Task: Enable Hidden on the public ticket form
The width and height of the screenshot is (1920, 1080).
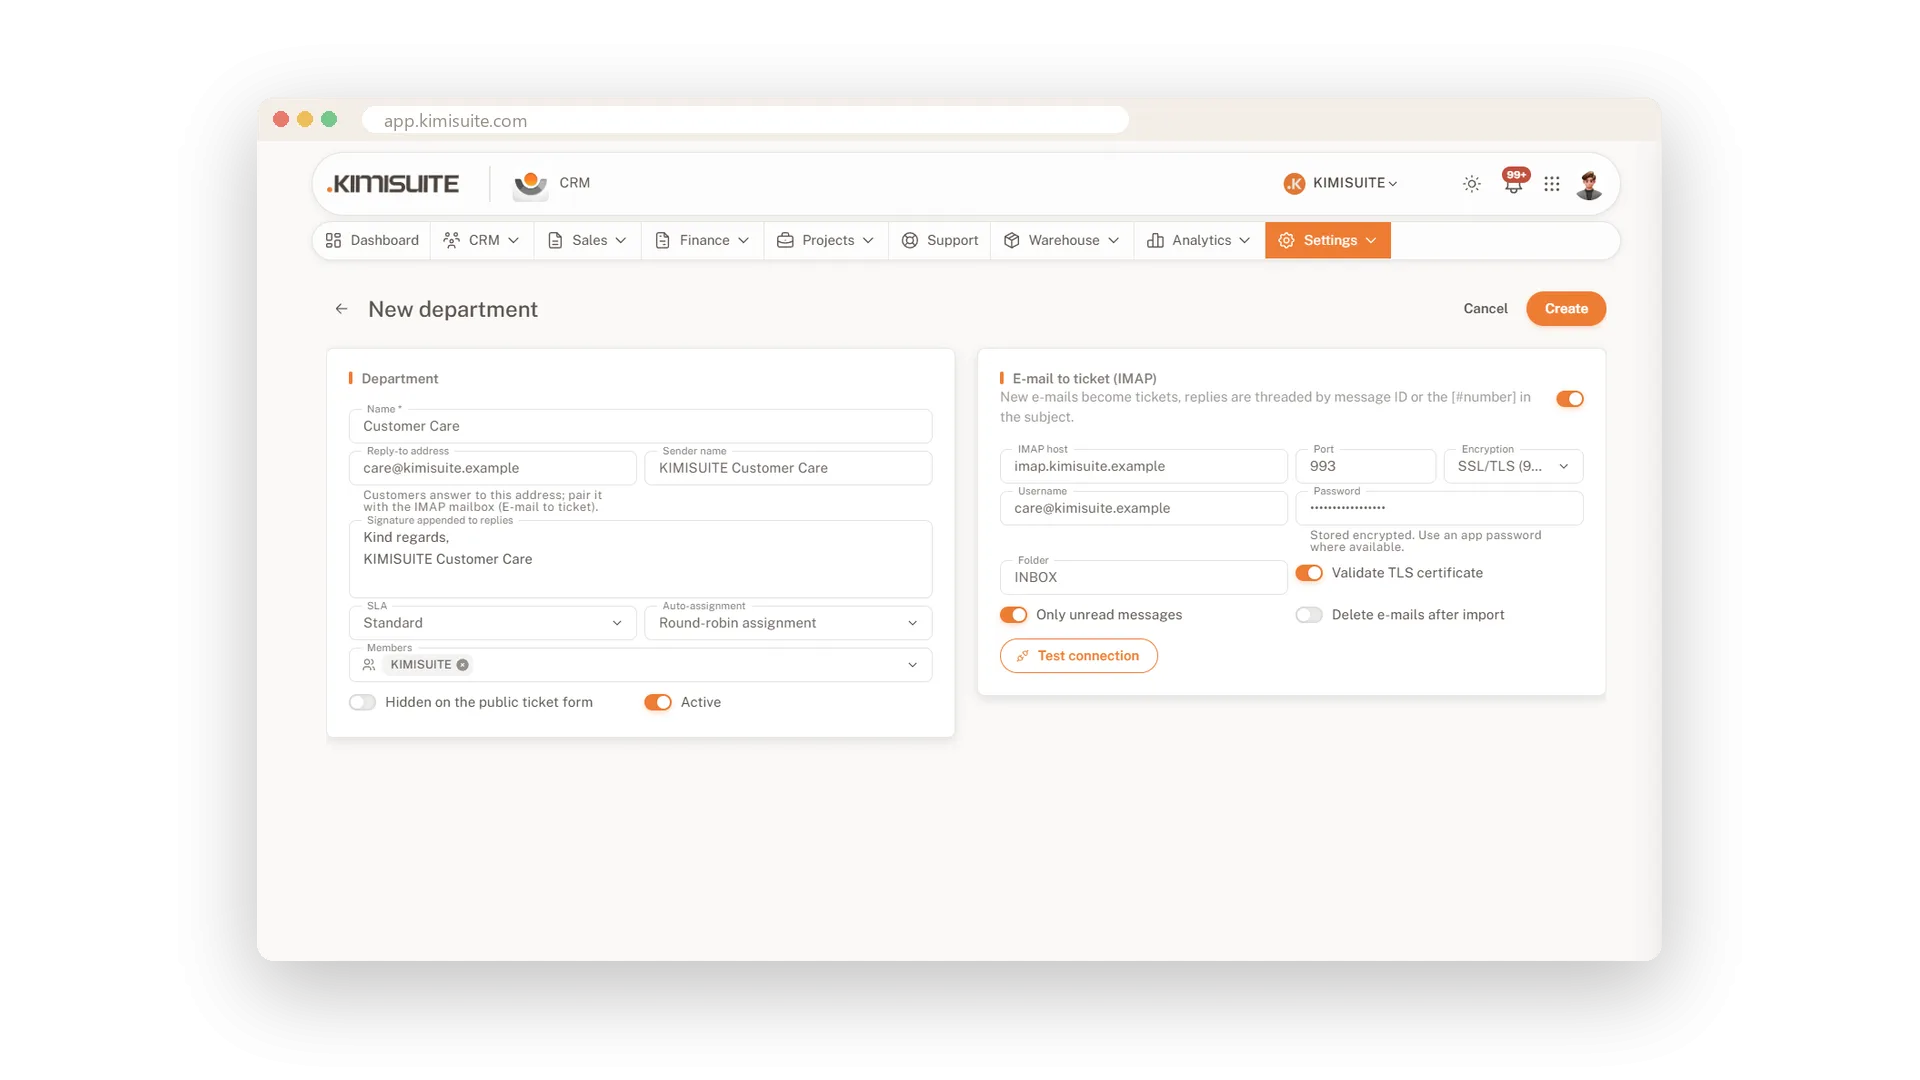Action: click(362, 703)
